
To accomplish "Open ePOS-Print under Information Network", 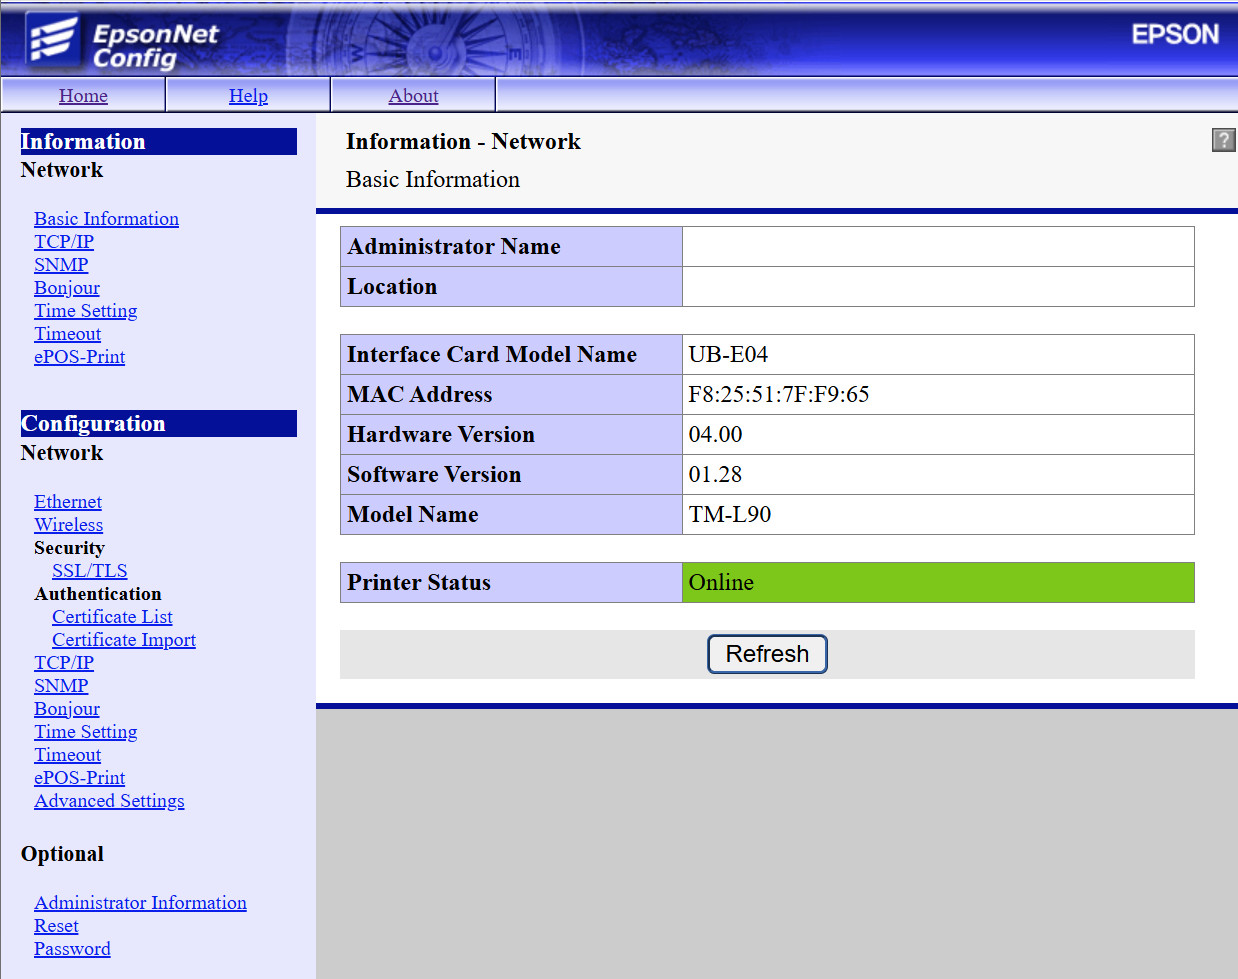I will [79, 357].
